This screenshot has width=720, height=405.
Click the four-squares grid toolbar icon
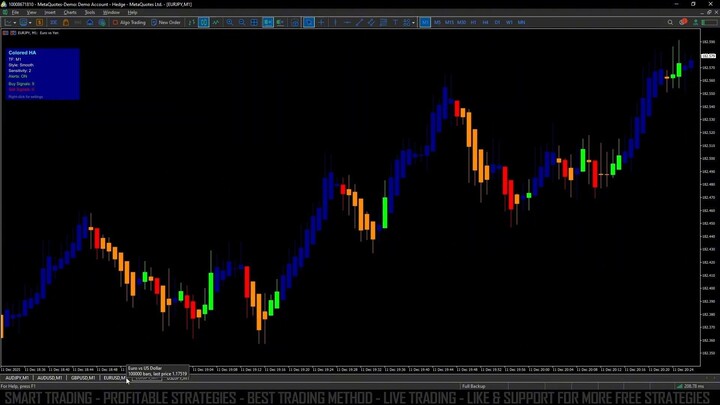254,22
